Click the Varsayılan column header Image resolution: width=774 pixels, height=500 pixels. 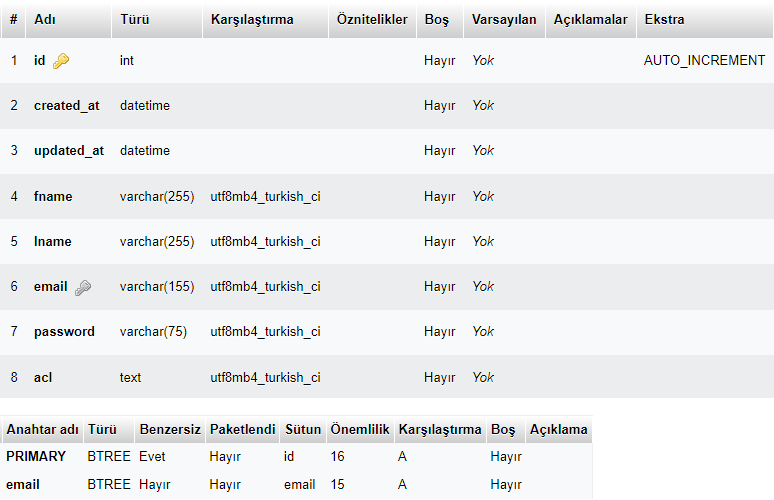click(505, 20)
